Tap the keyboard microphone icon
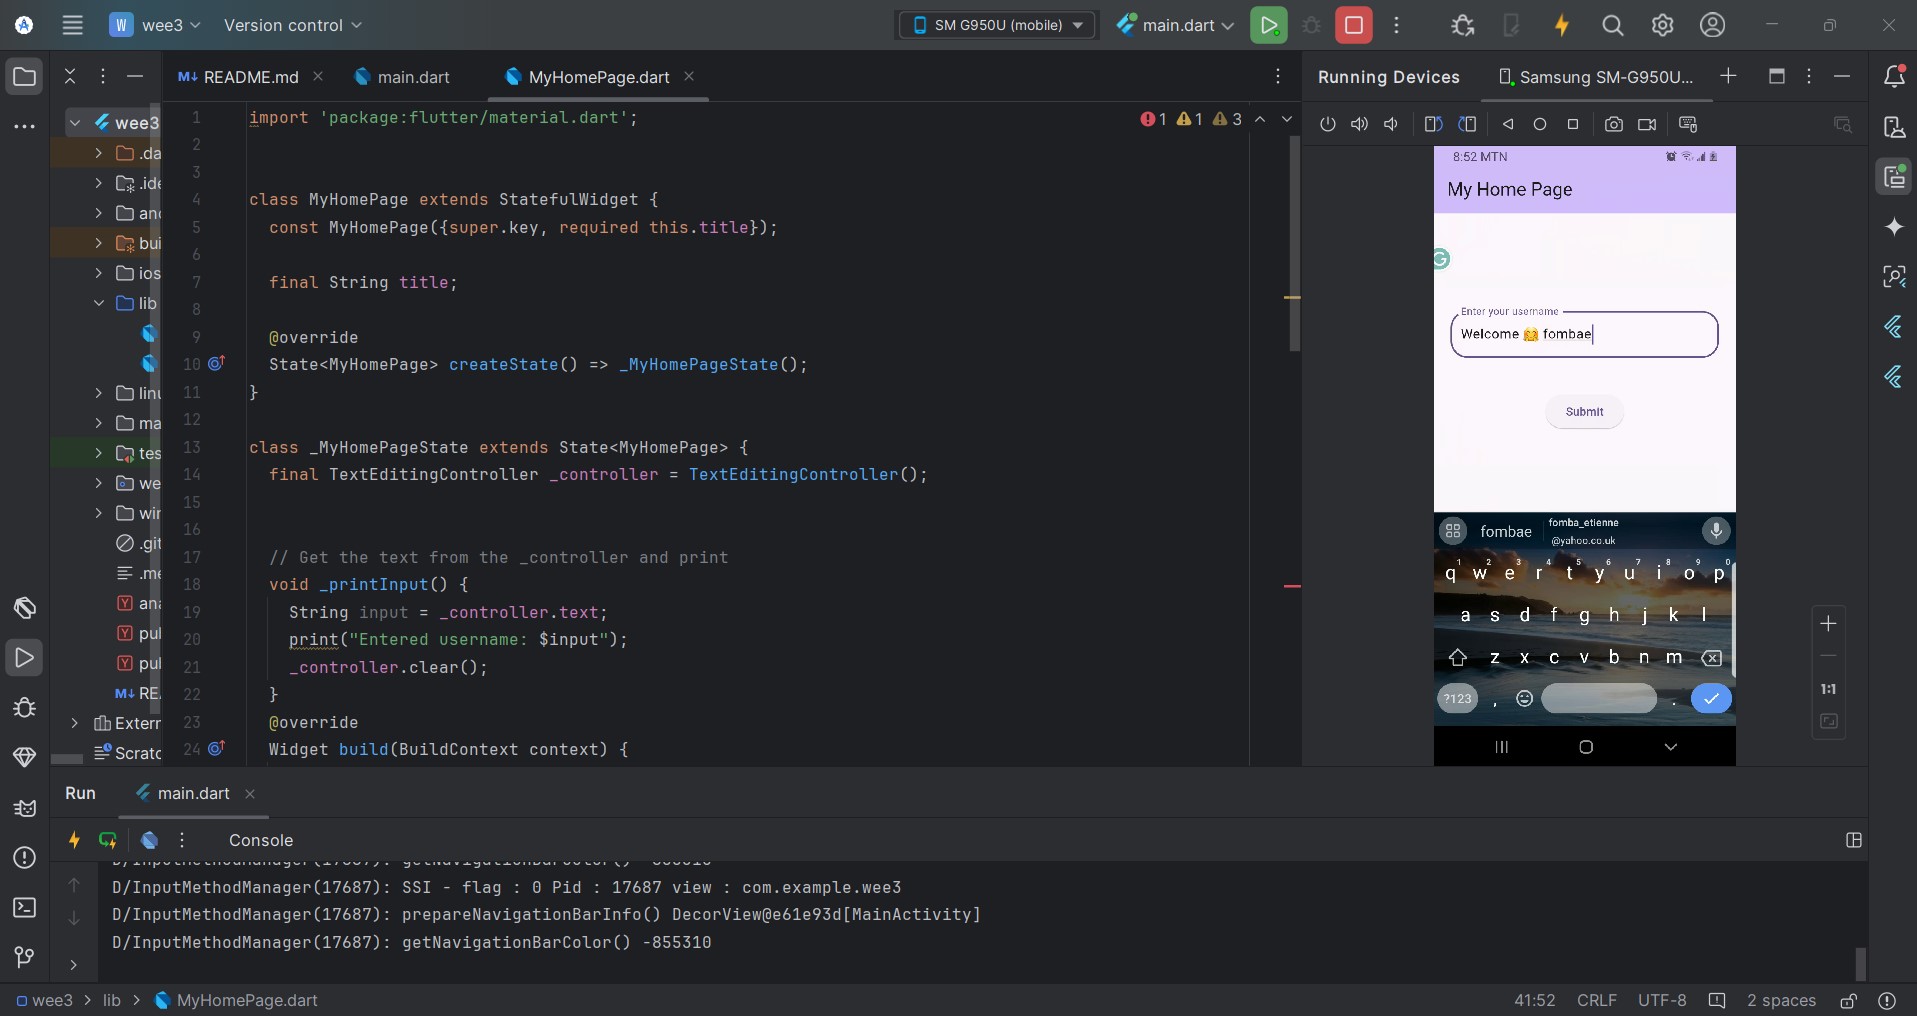This screenshot has width=1917, height=1016. click(1716, 531)
